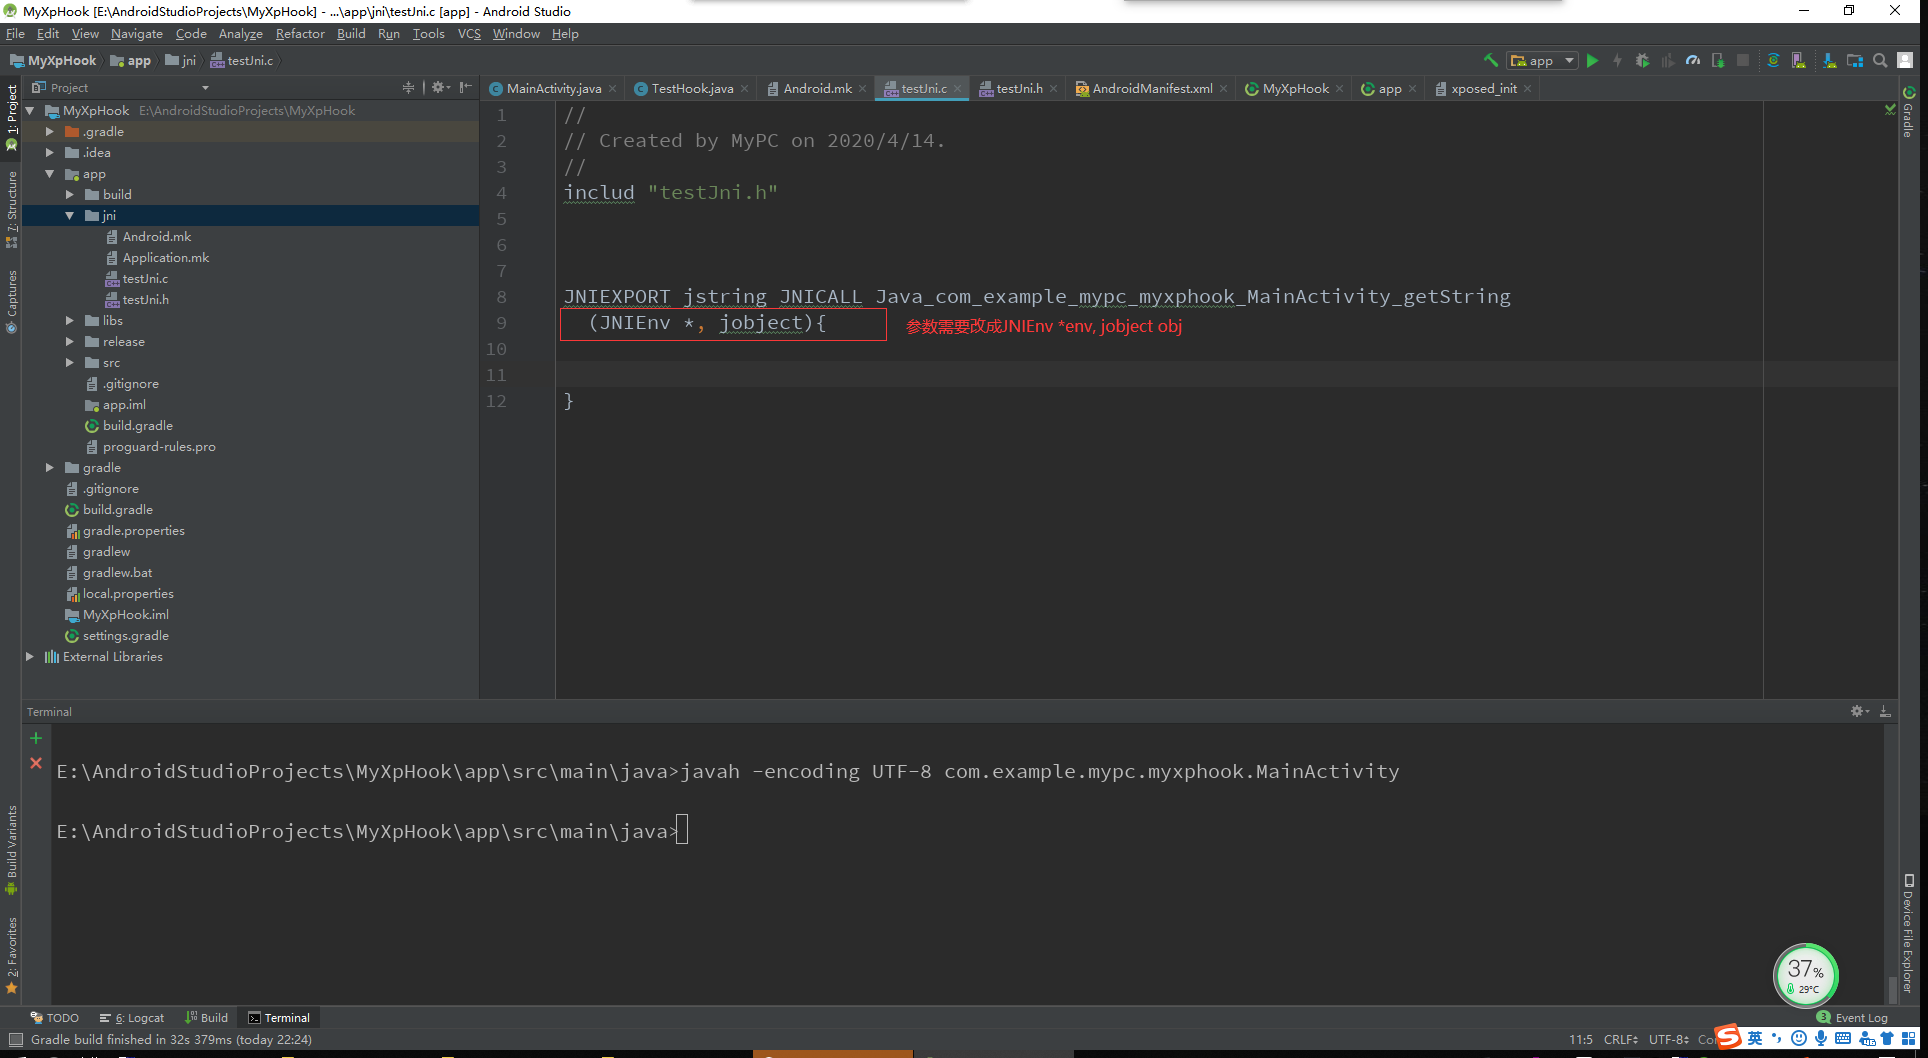Image resolution: width=1928 pixels, height=1058 pixels.
Task: Expand the .idea folder
Action: [50, 153]
